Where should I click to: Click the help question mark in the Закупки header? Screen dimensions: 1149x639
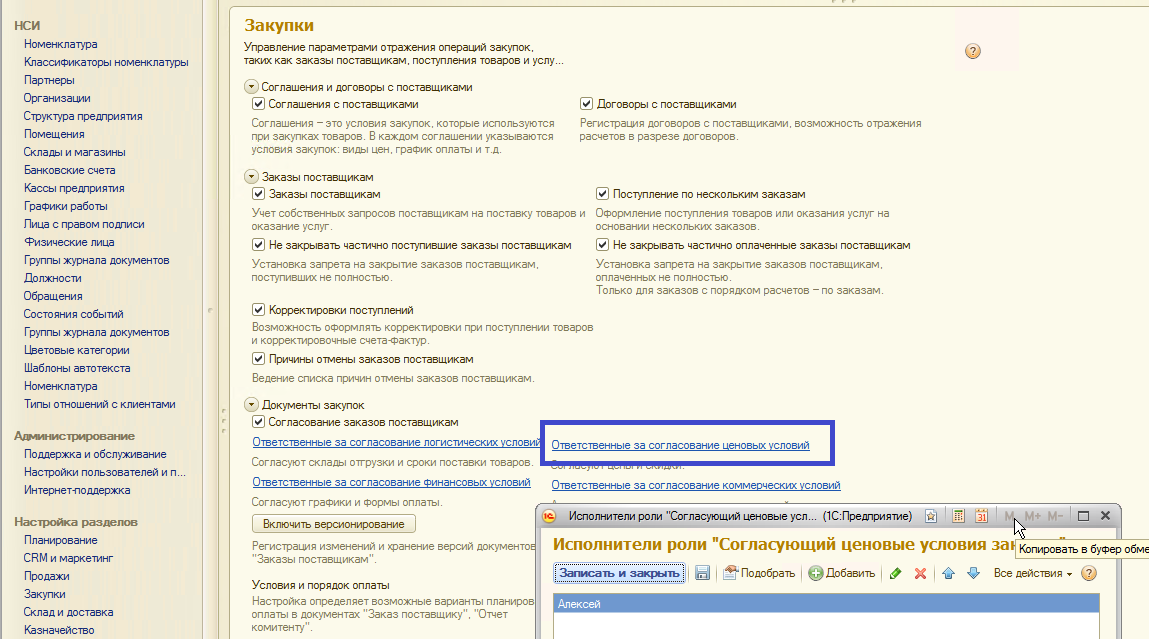(x=972, y=51)
